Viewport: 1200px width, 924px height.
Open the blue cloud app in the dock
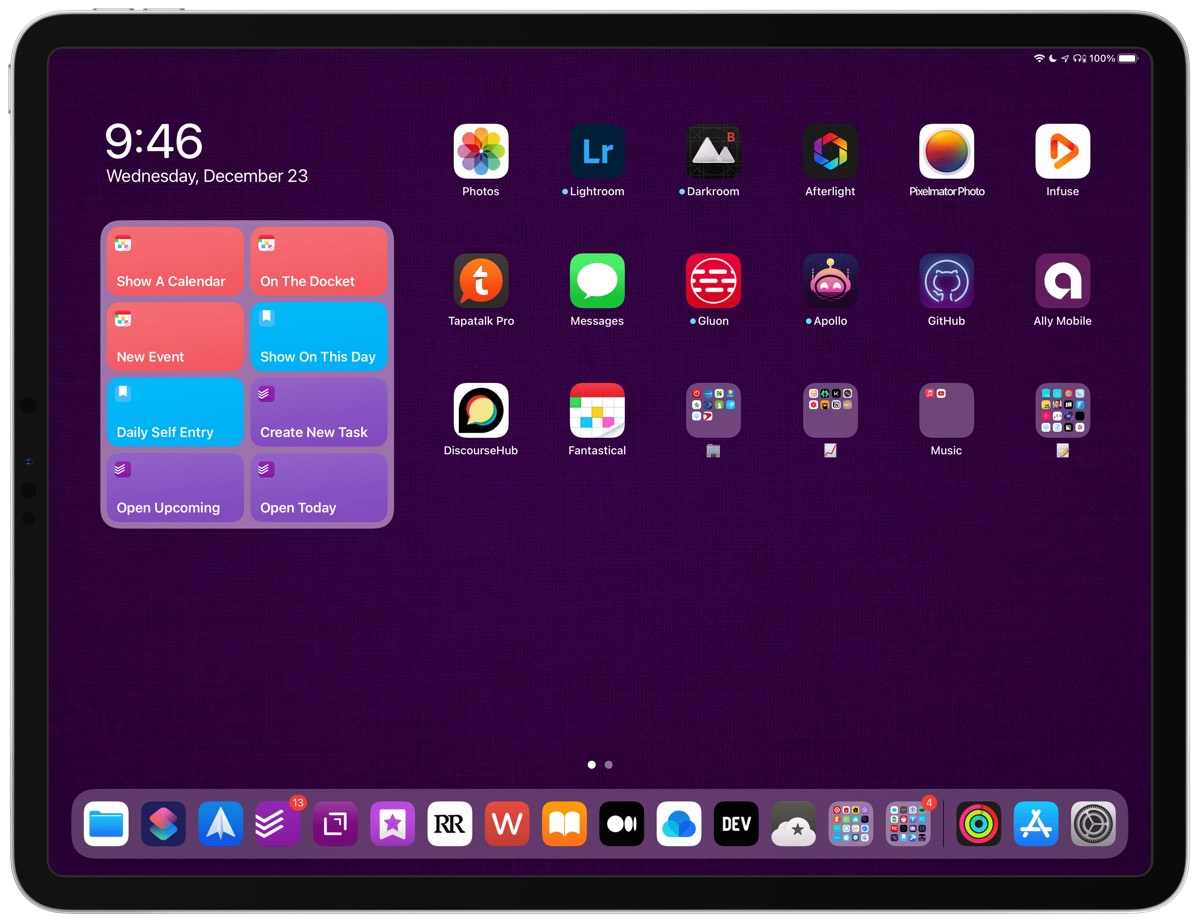(x=679, y=824)
